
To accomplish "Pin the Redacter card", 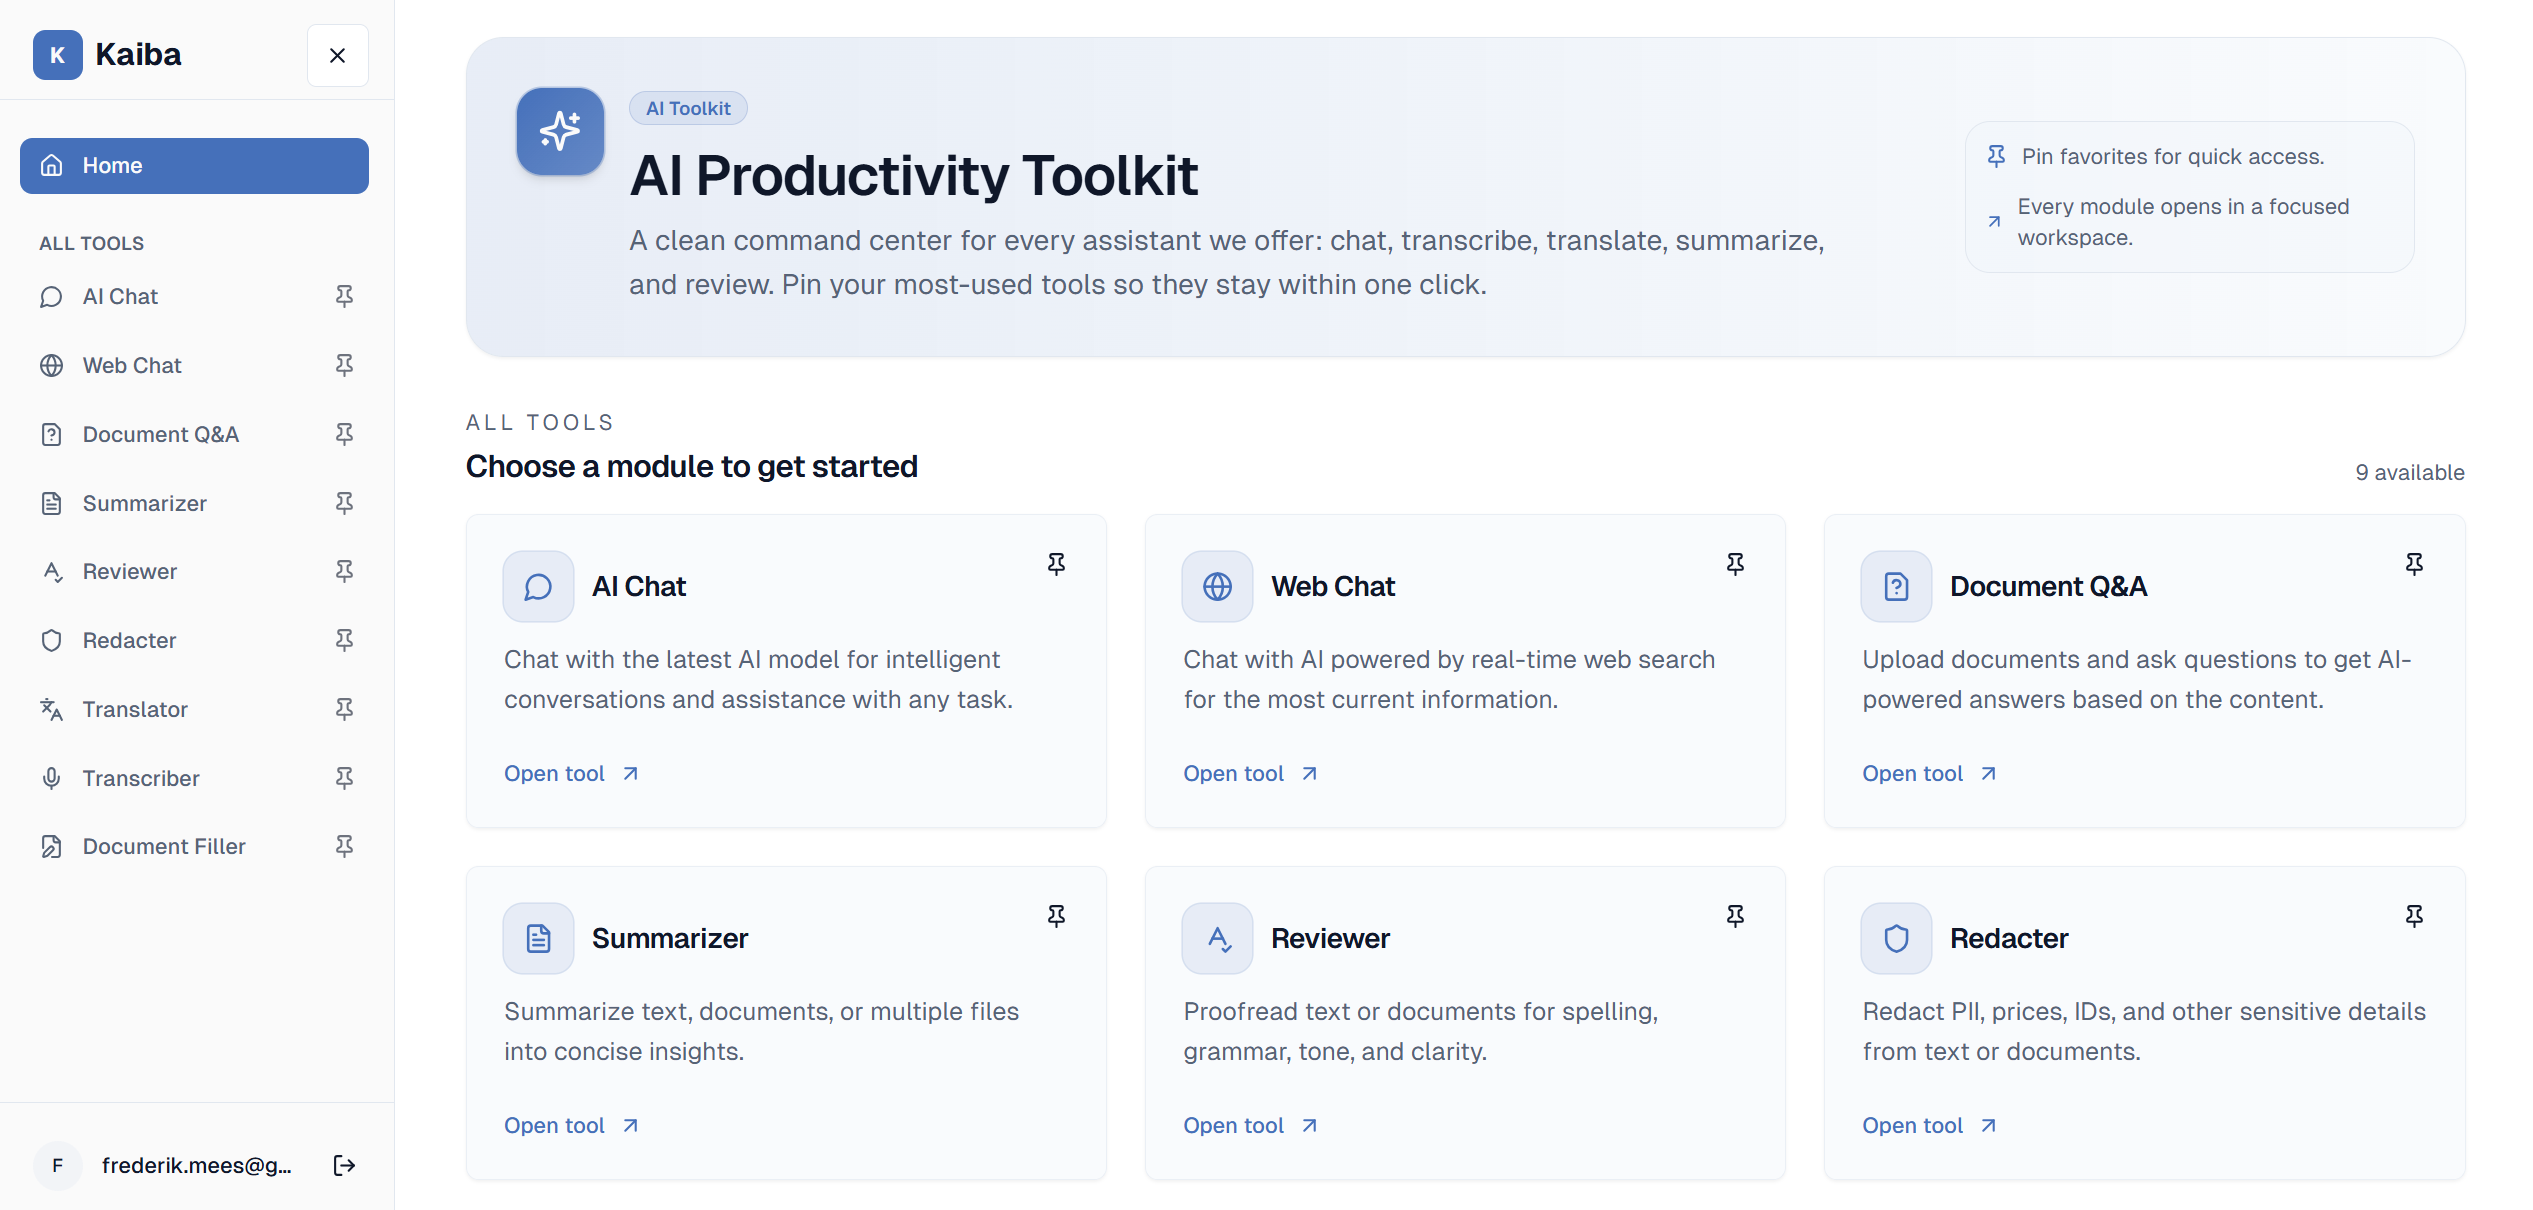I will pyautogui.click(x=2414, y=916).
